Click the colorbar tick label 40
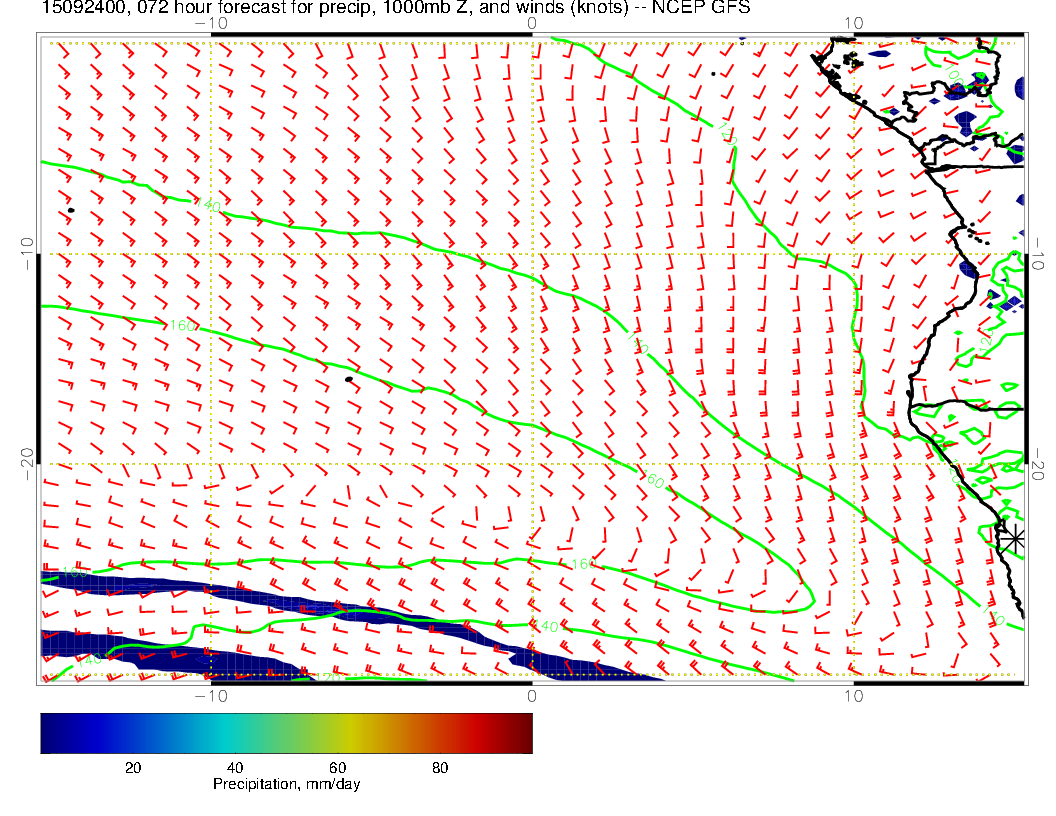The image size is (1056, 816). coord(235,768)
